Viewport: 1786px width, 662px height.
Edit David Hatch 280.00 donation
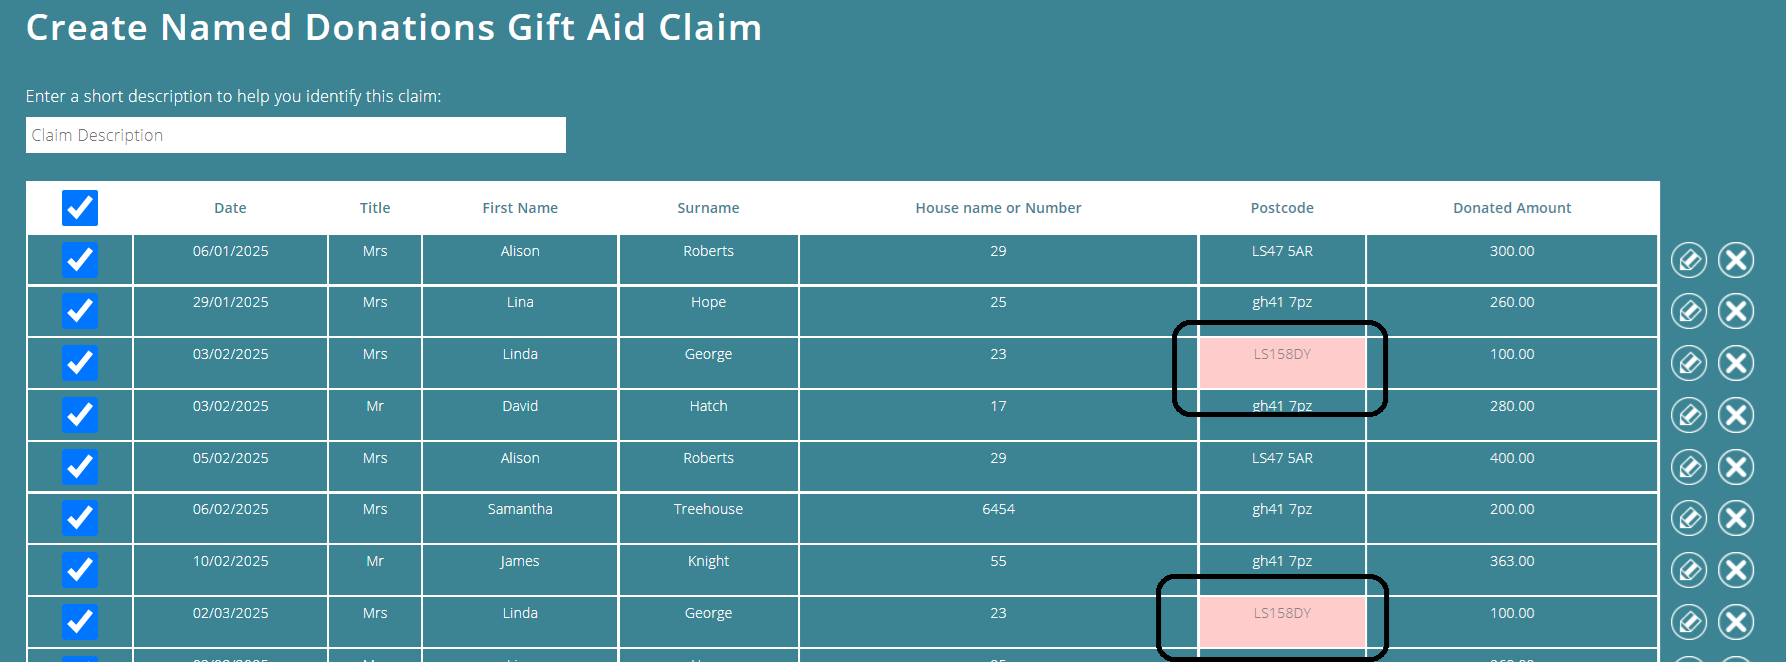[x=1689, y=415]
